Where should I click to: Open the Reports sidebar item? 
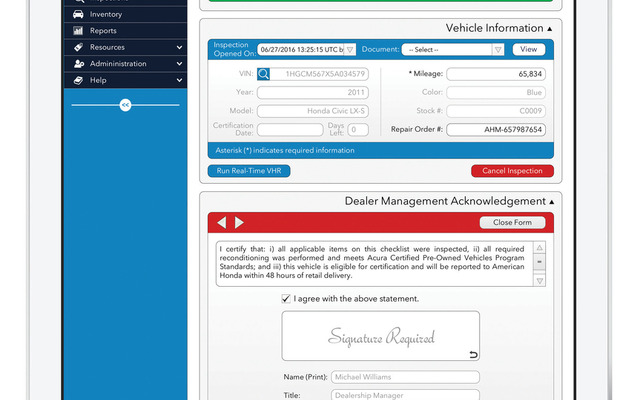[x=125, y=31]
